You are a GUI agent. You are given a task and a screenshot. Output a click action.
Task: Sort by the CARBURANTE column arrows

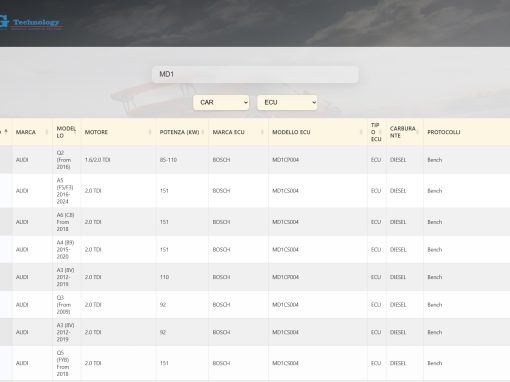coord(418,132)
